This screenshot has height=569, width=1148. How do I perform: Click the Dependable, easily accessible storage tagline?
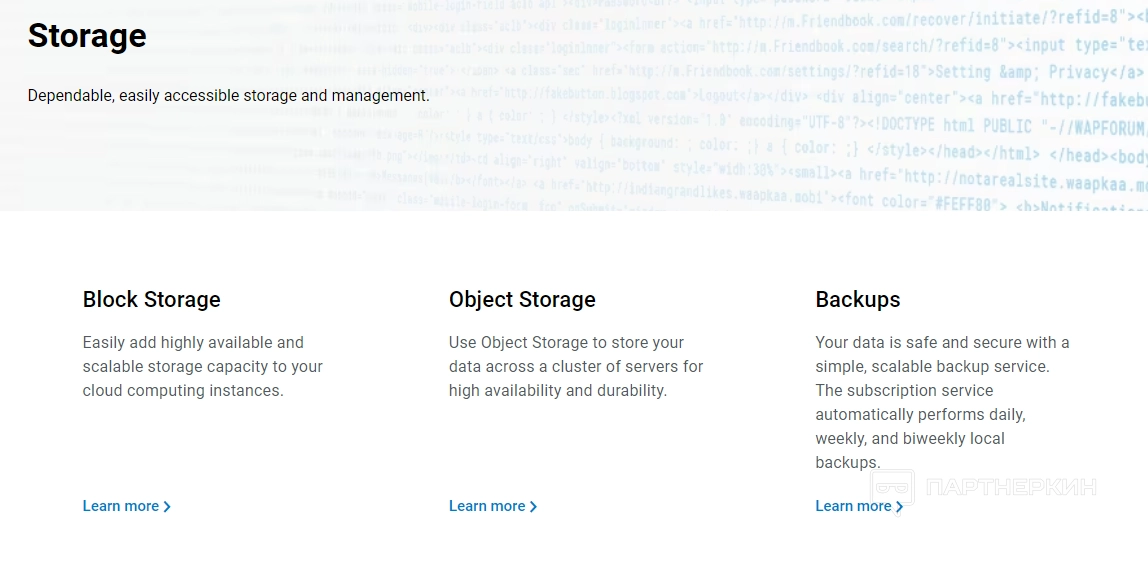(x=228, y=96)
